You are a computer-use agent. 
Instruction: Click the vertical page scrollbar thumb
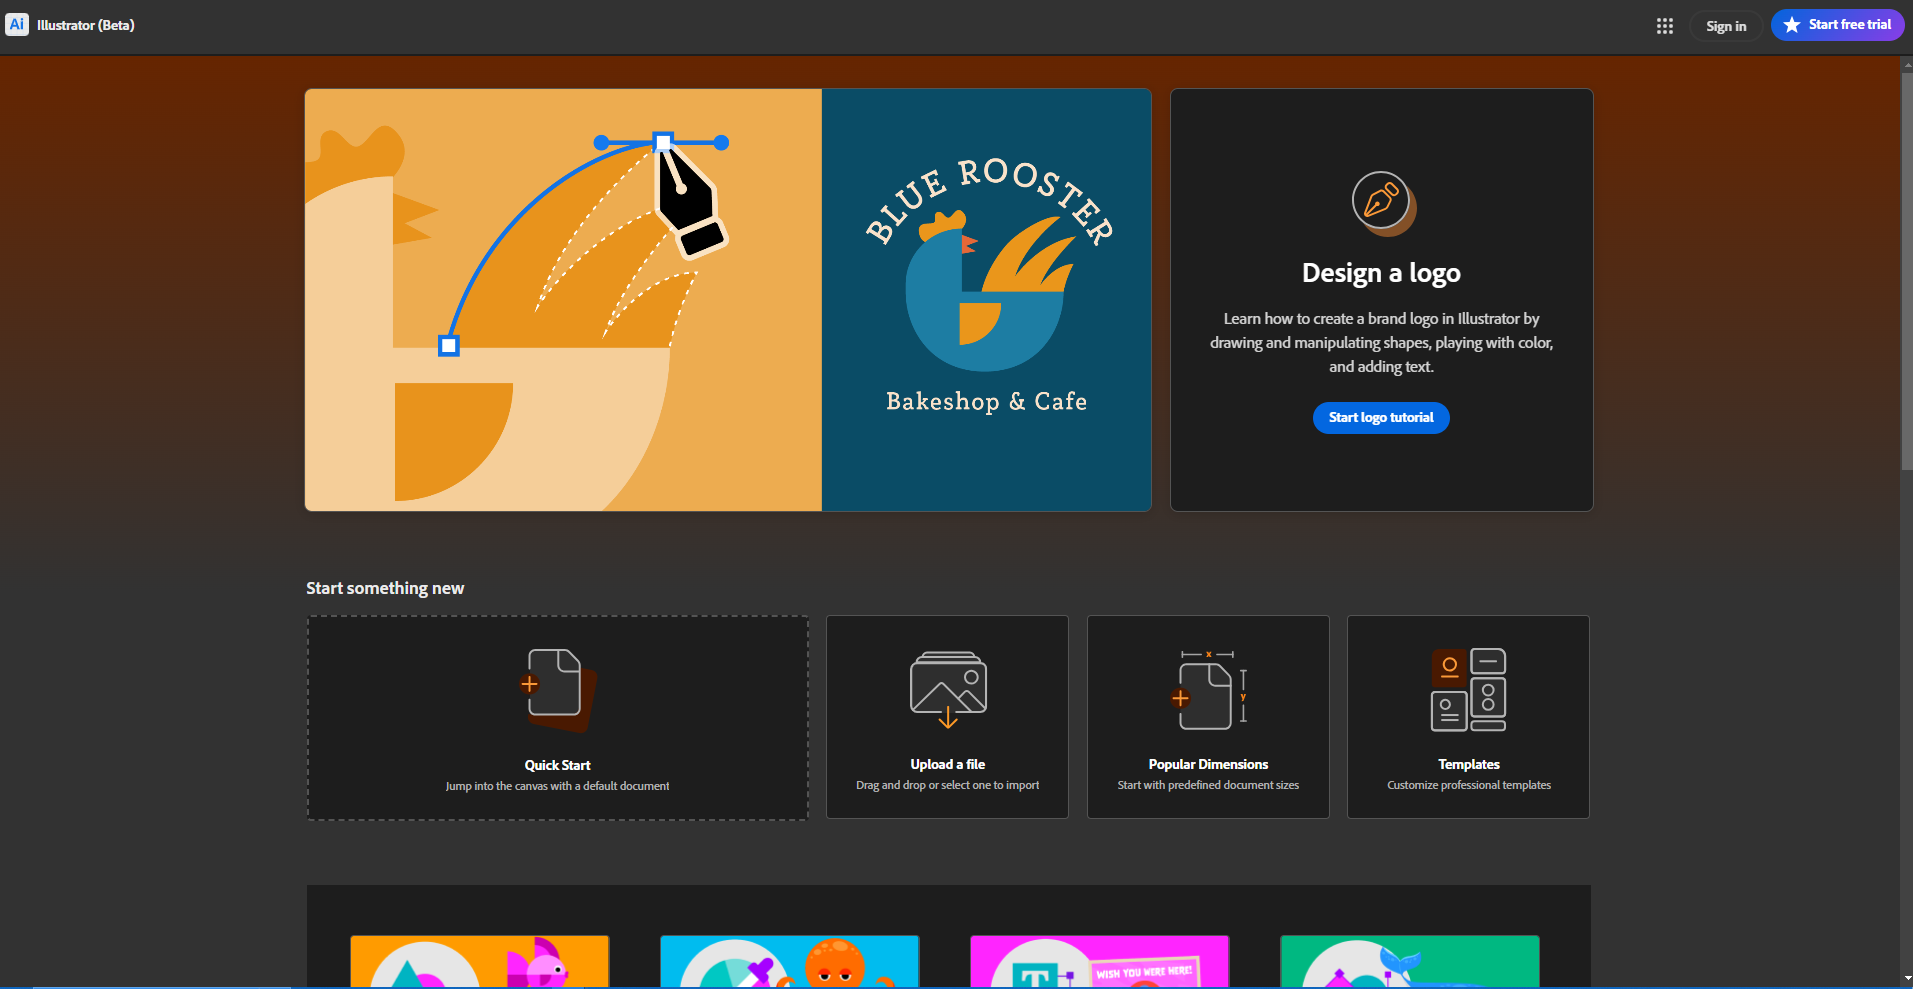pos(1906,270)
